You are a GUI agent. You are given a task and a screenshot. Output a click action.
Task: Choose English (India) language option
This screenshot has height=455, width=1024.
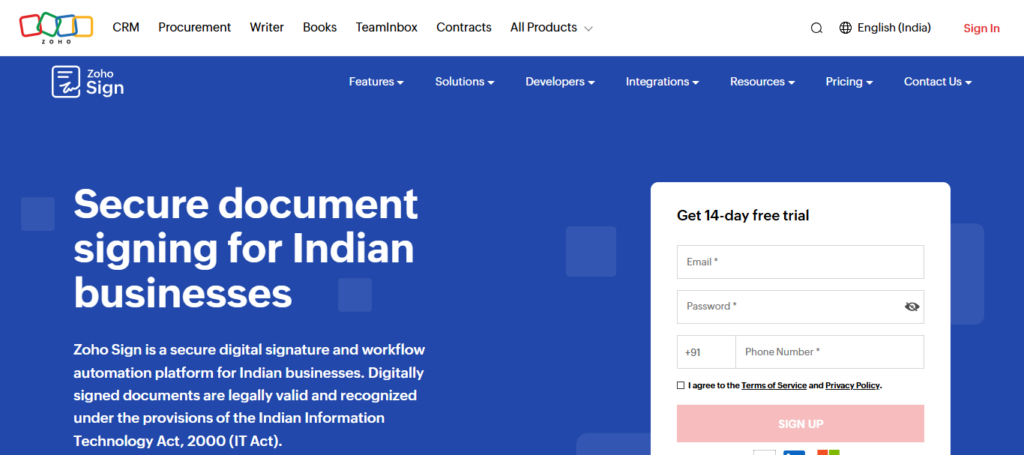click(x=894, y=27)
